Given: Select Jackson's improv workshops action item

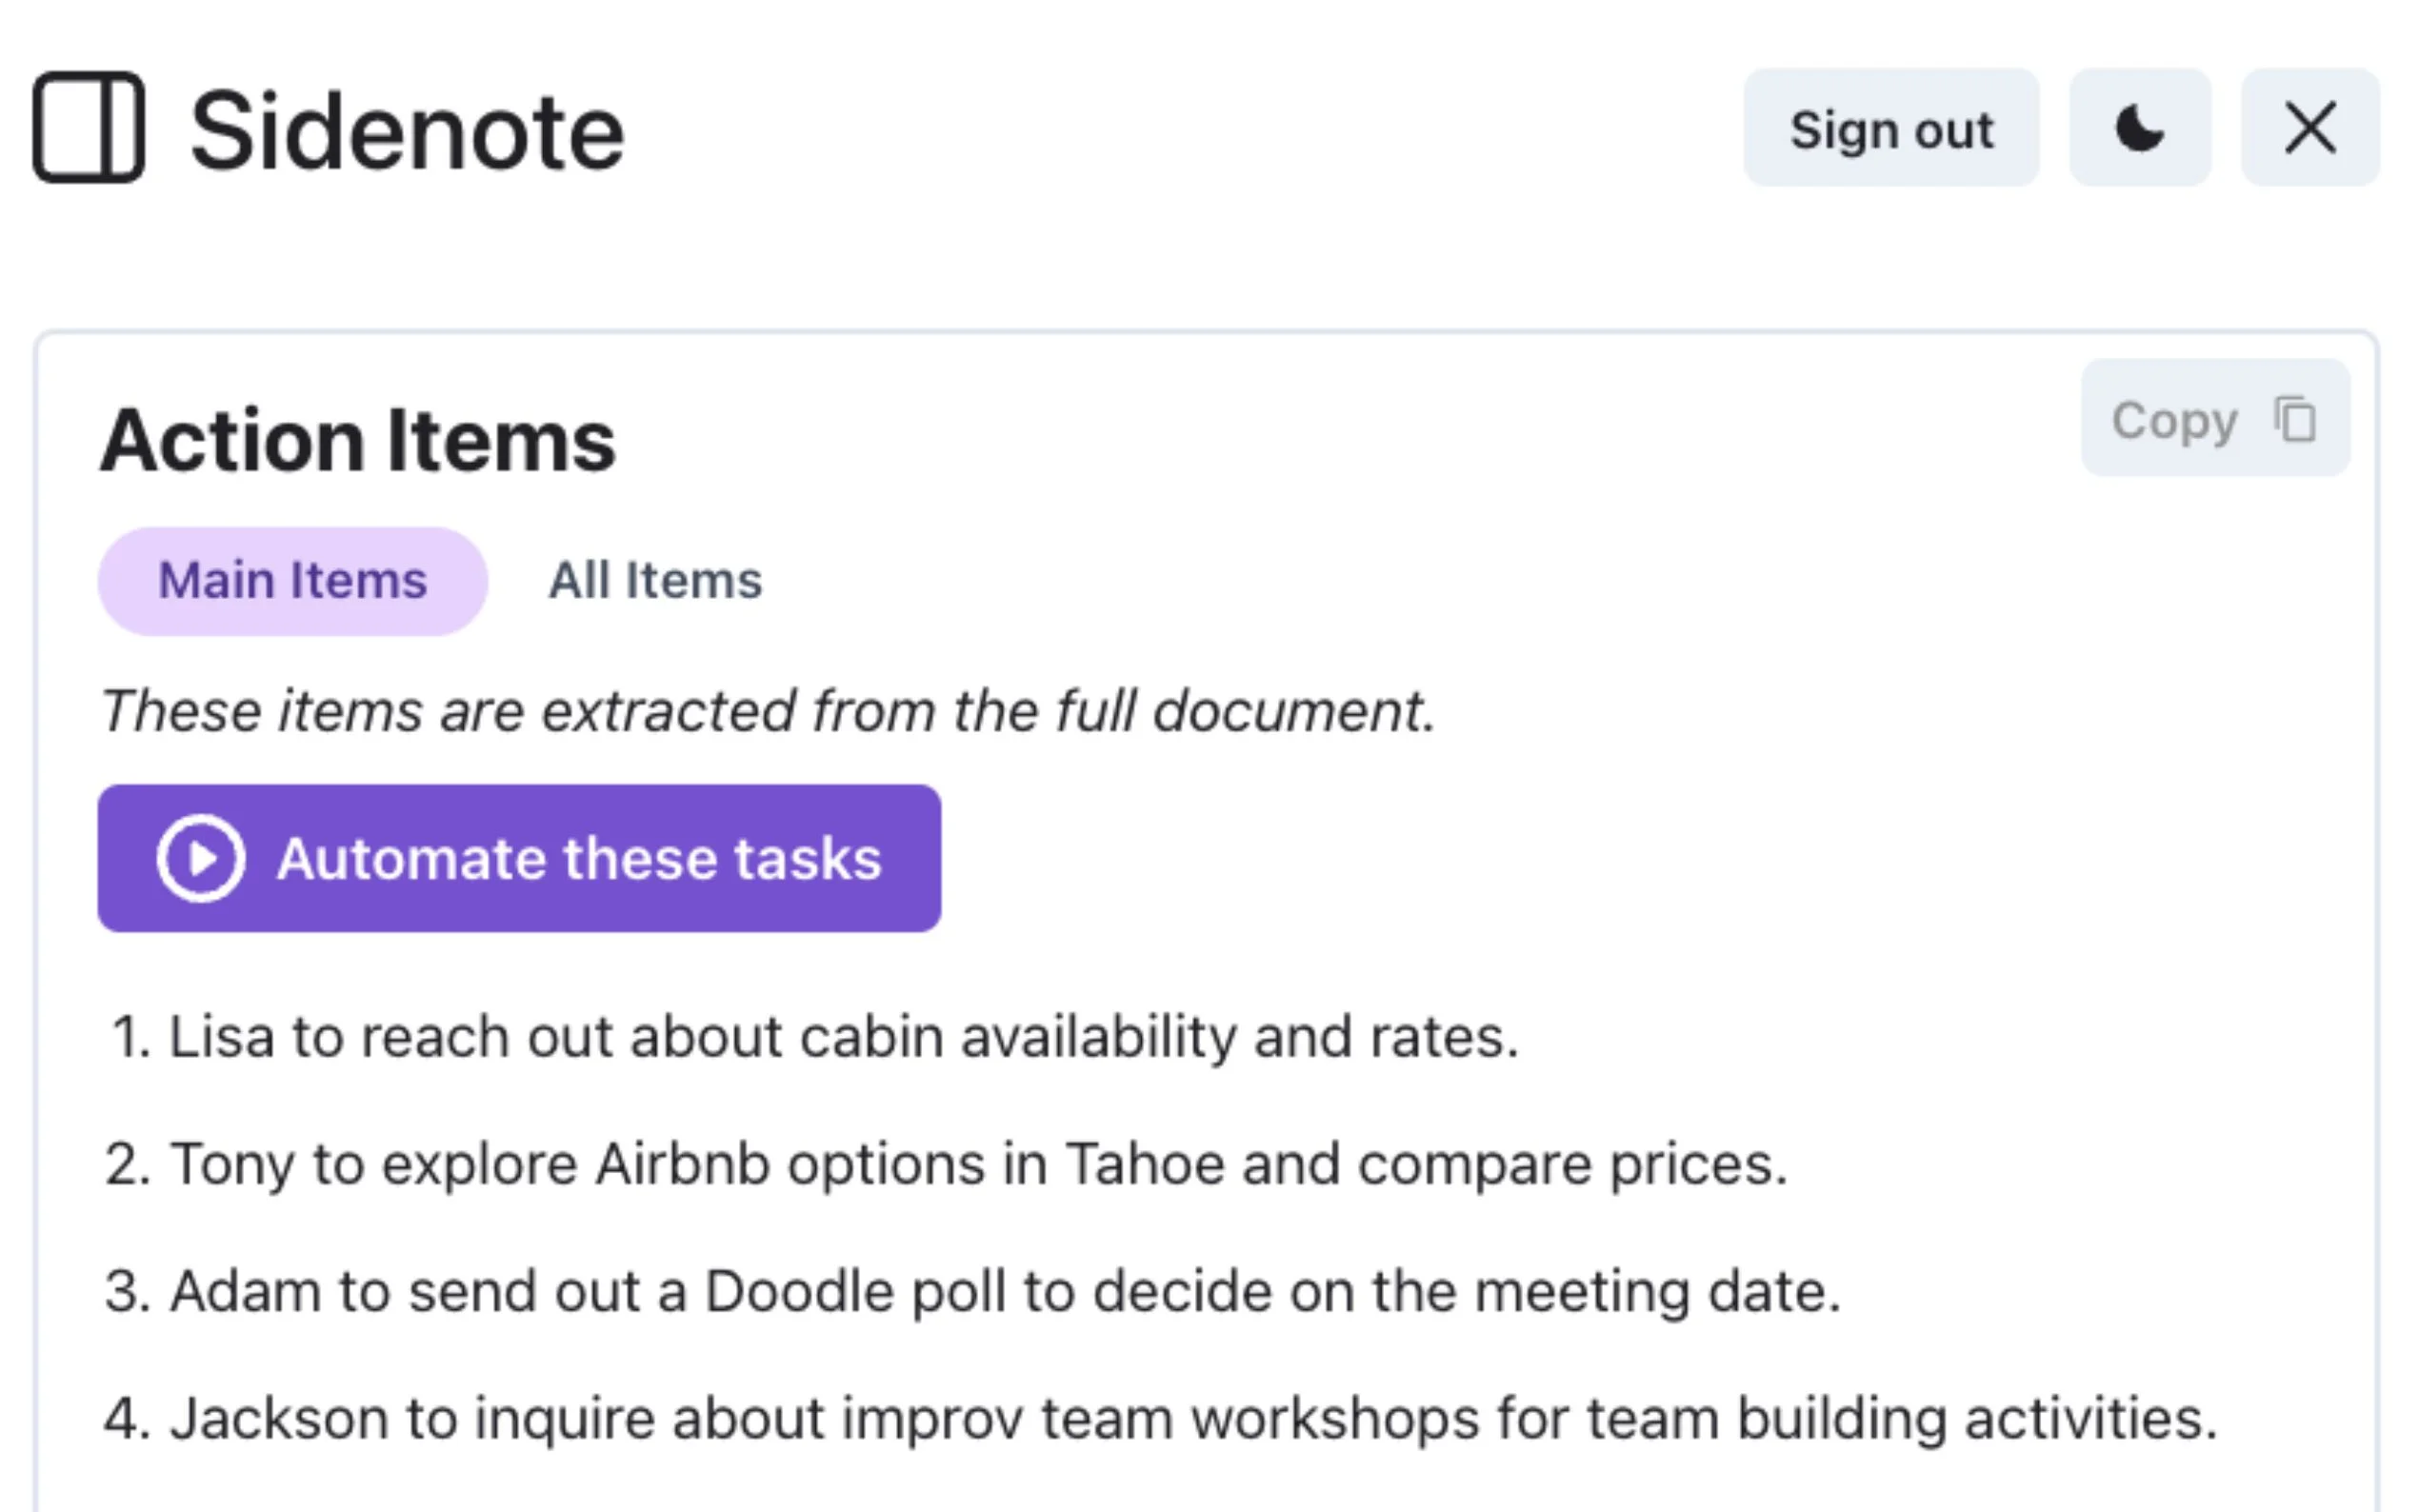Looking at the screenshot, I should tap(1192, 1418).
